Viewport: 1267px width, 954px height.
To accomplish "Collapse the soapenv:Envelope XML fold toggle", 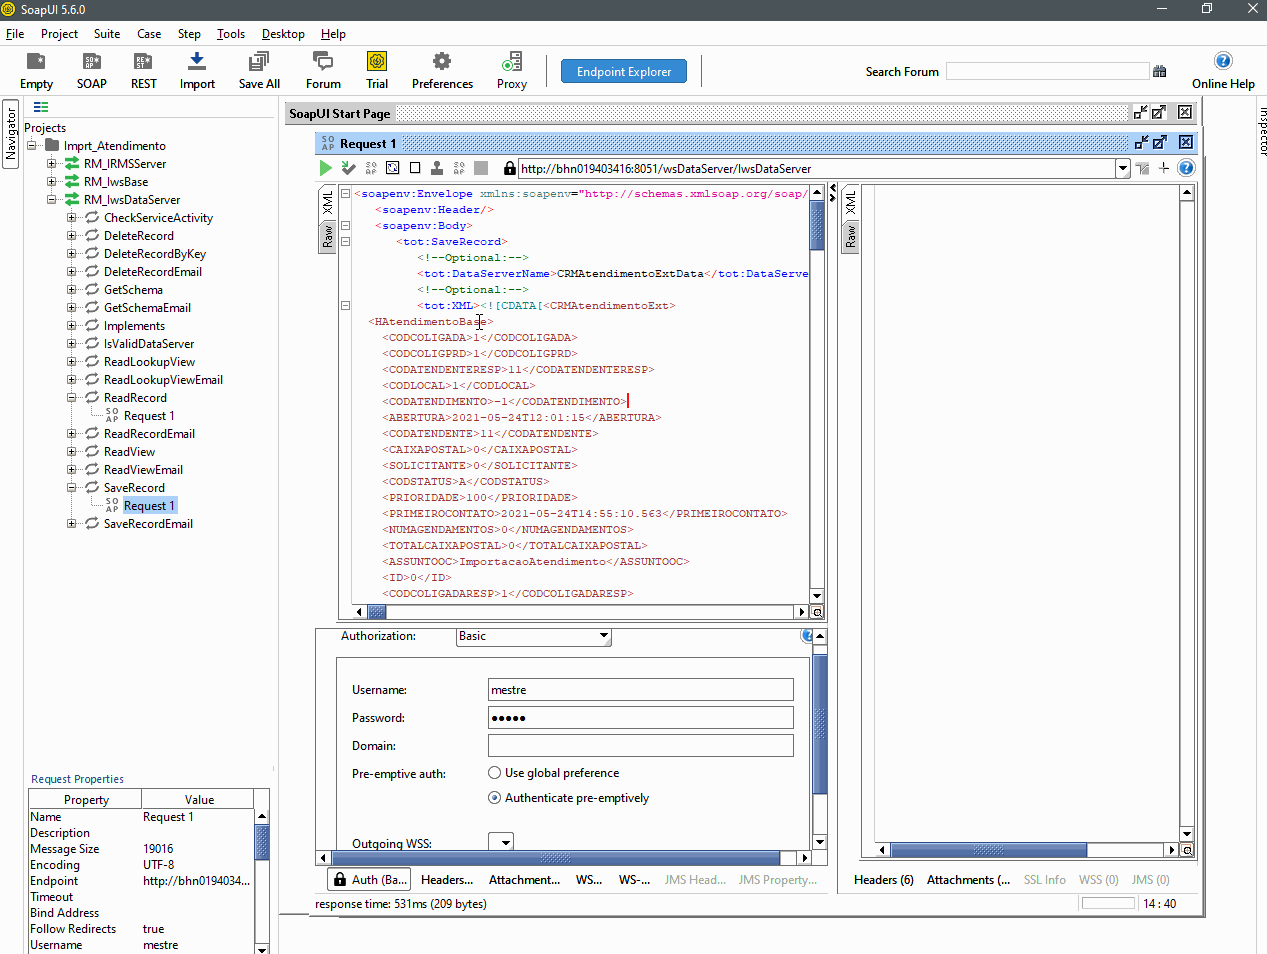I will pos(345,194).
